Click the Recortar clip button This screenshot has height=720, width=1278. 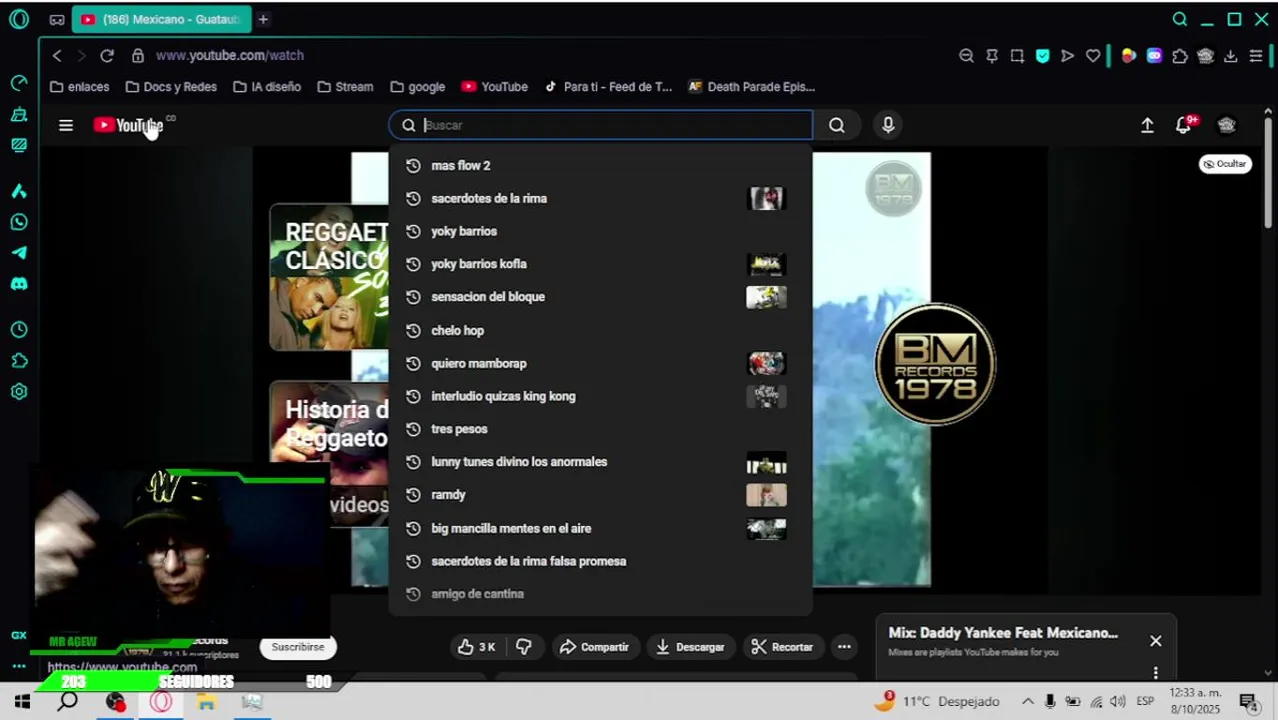[x=782, y=647]
